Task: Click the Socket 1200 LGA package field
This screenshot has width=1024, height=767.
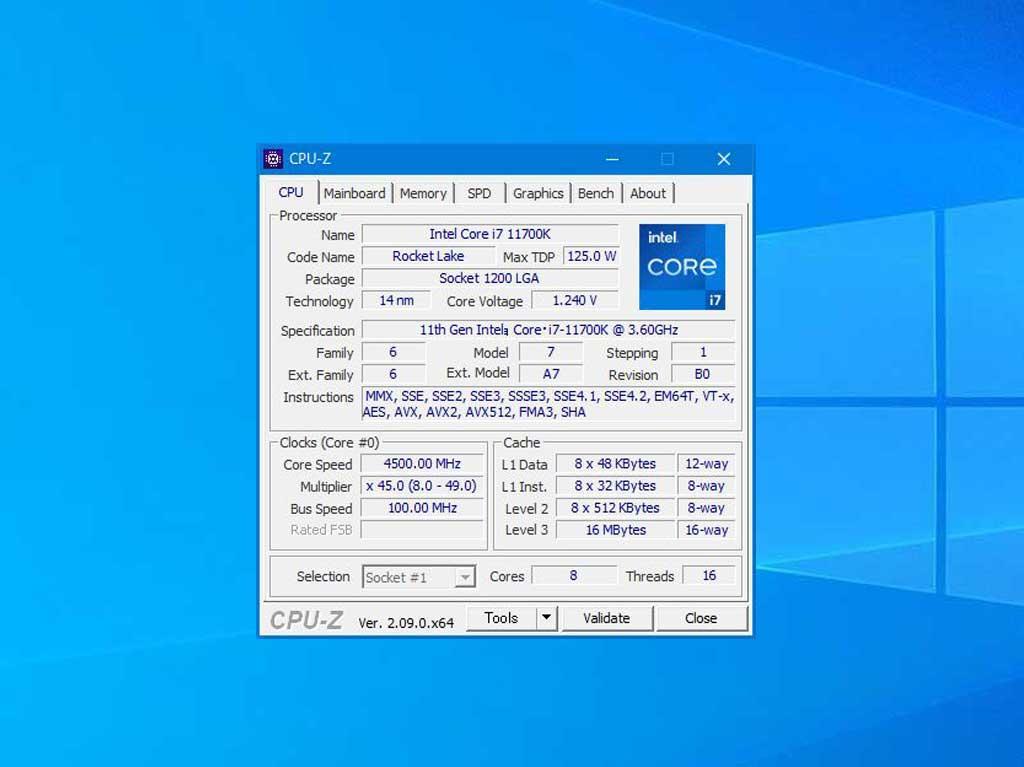Action: tap(490, 278)
